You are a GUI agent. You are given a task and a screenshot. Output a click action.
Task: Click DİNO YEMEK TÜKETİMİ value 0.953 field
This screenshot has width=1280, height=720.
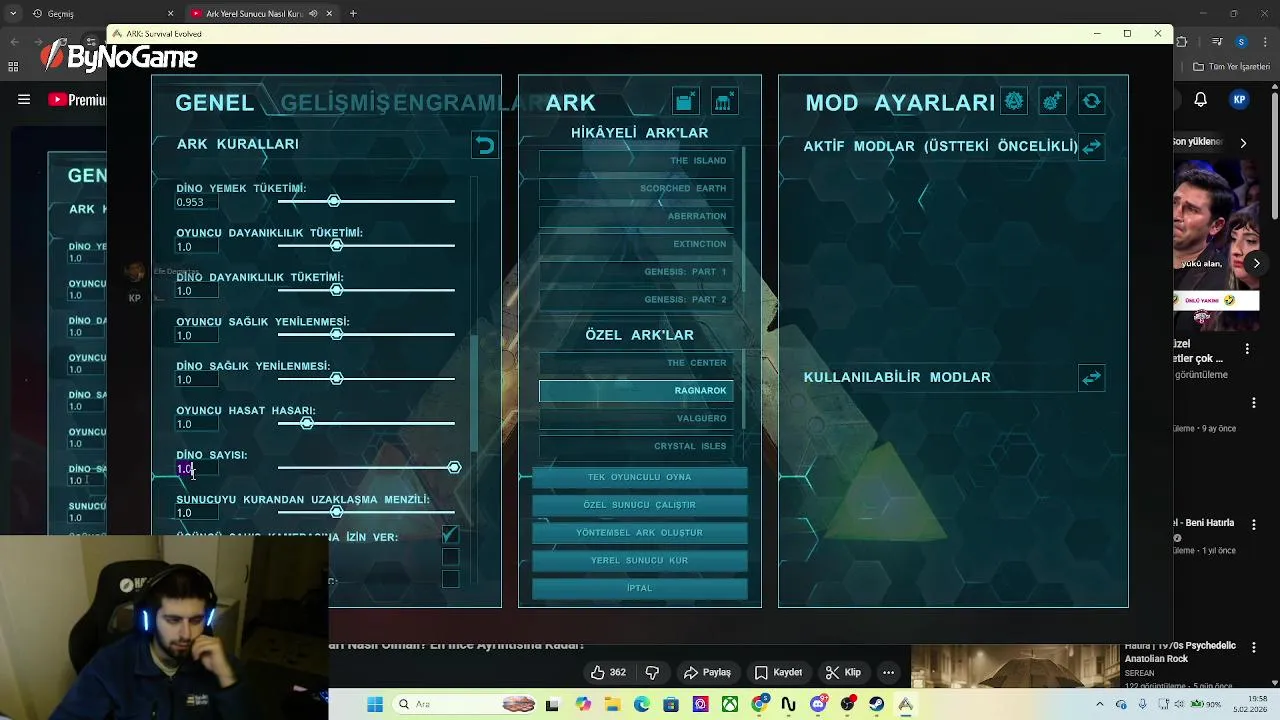coord(197,202)
